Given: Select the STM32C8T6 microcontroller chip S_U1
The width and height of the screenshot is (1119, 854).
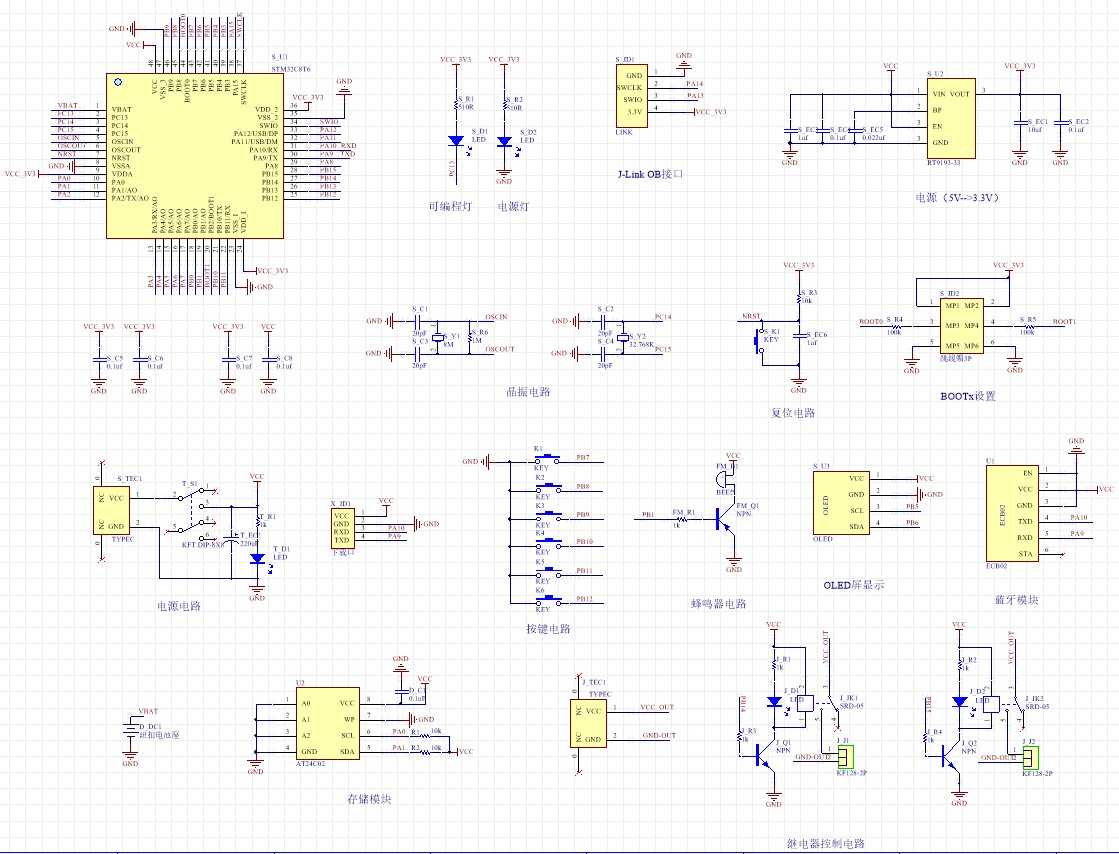Looking at the screenshot, I should coord(194,155).
